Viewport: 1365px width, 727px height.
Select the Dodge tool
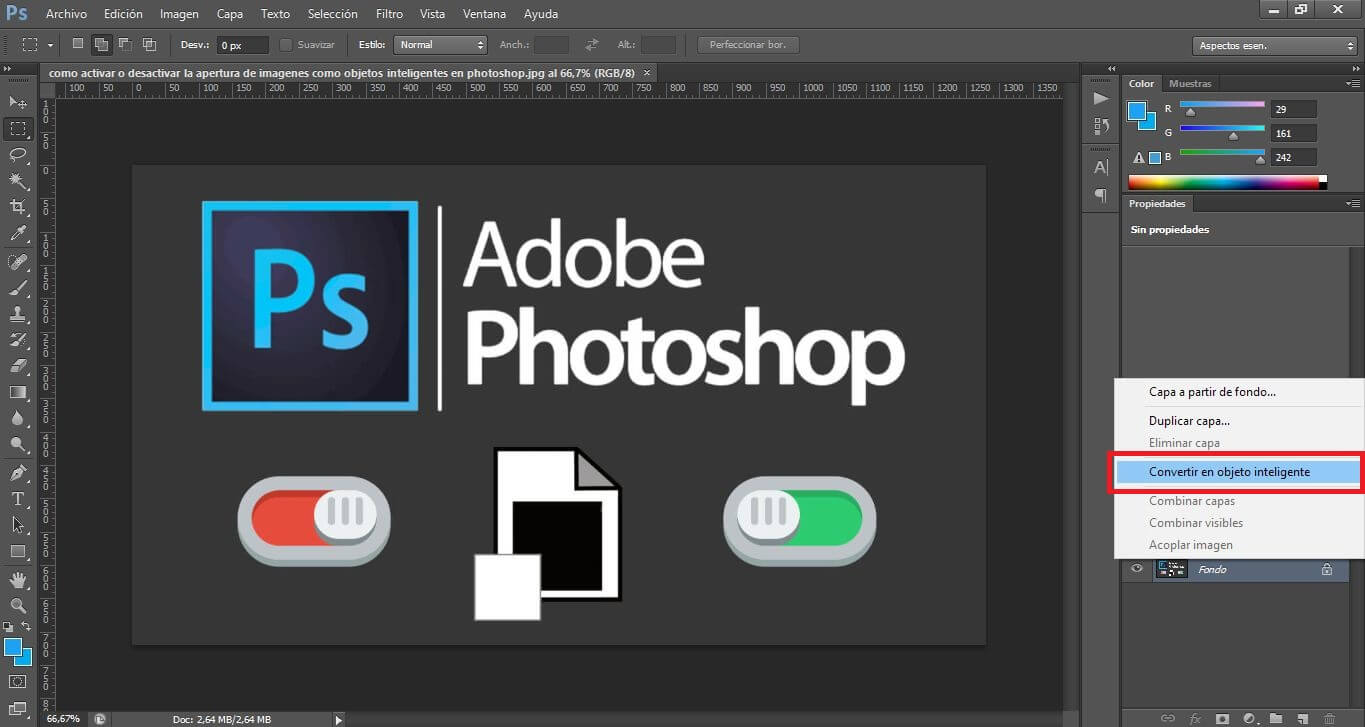tap(18, 444)
